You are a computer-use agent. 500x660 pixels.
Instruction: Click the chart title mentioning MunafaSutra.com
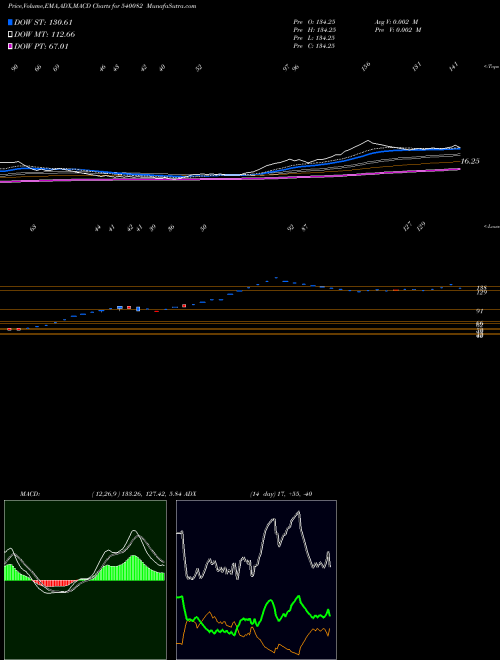click(102, 6)
